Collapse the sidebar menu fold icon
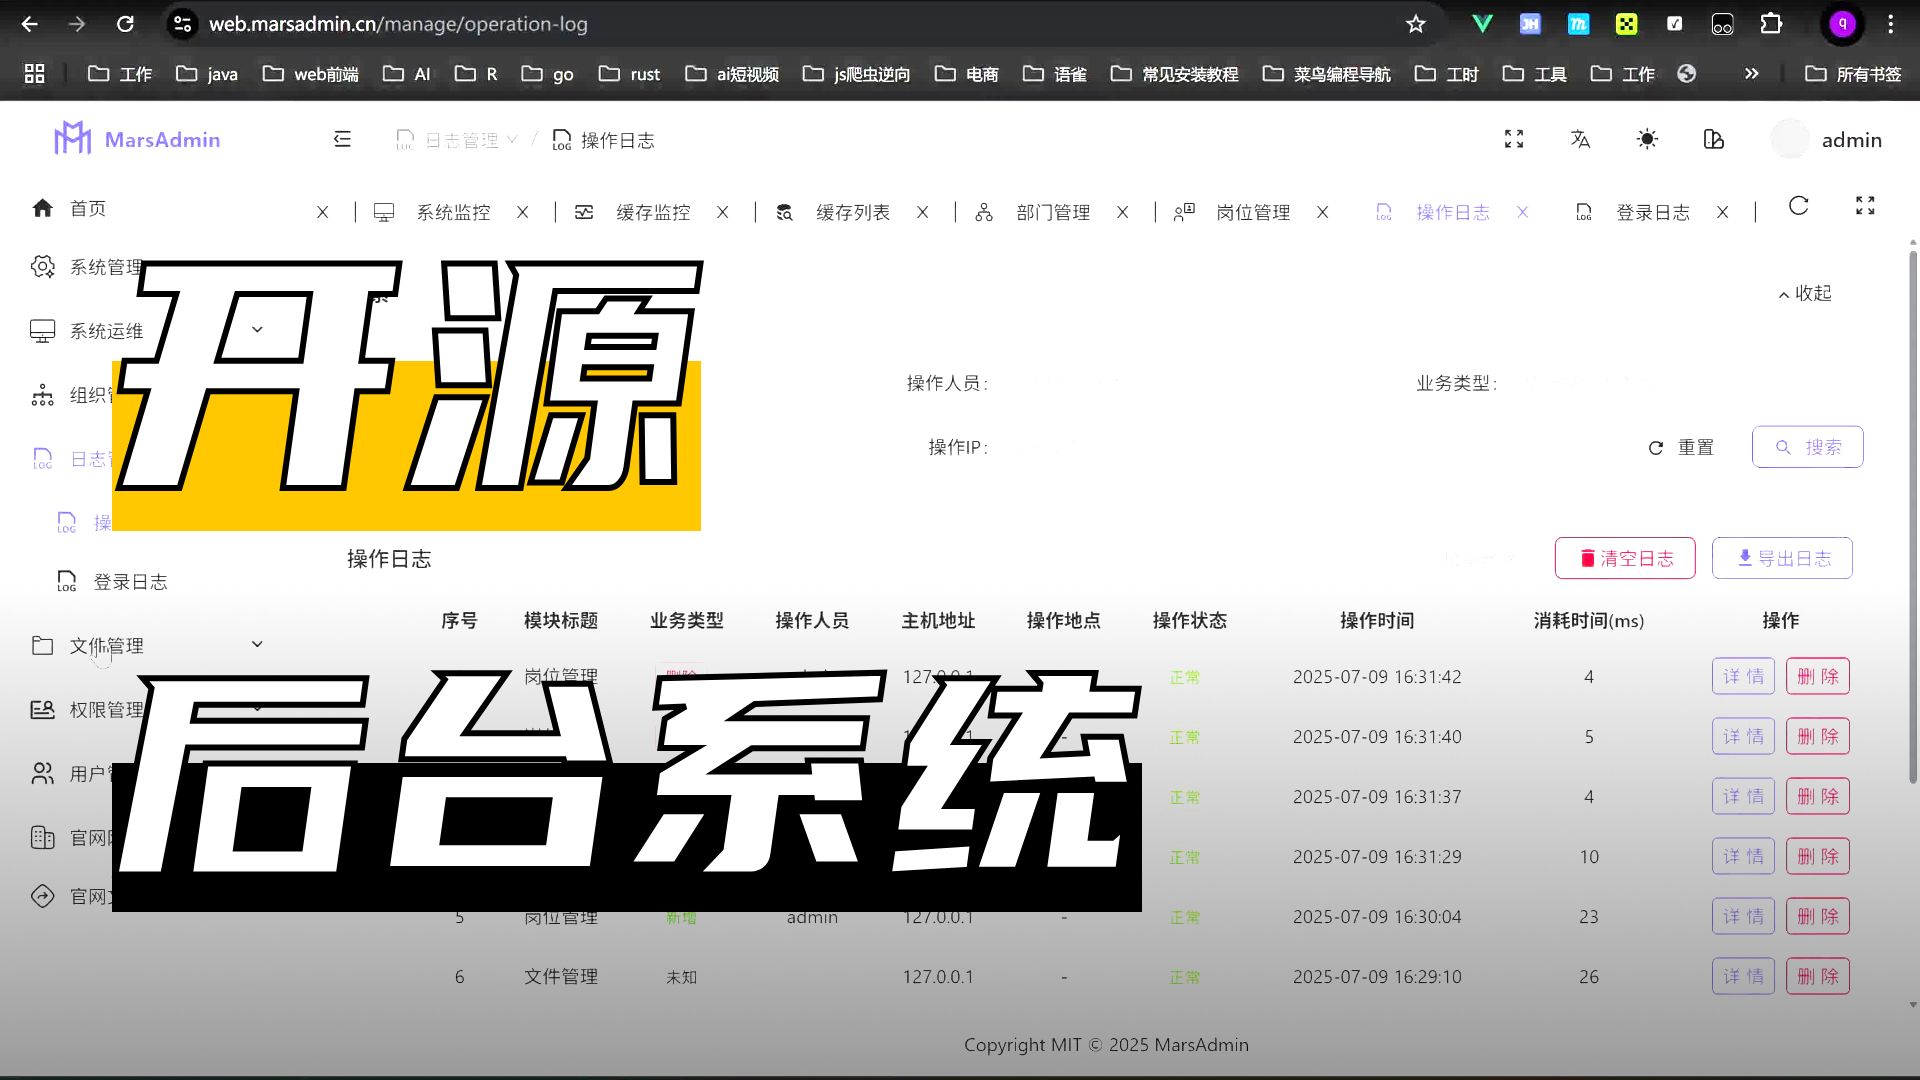This screenshot has height=1080, width=1920. point(342,139)
